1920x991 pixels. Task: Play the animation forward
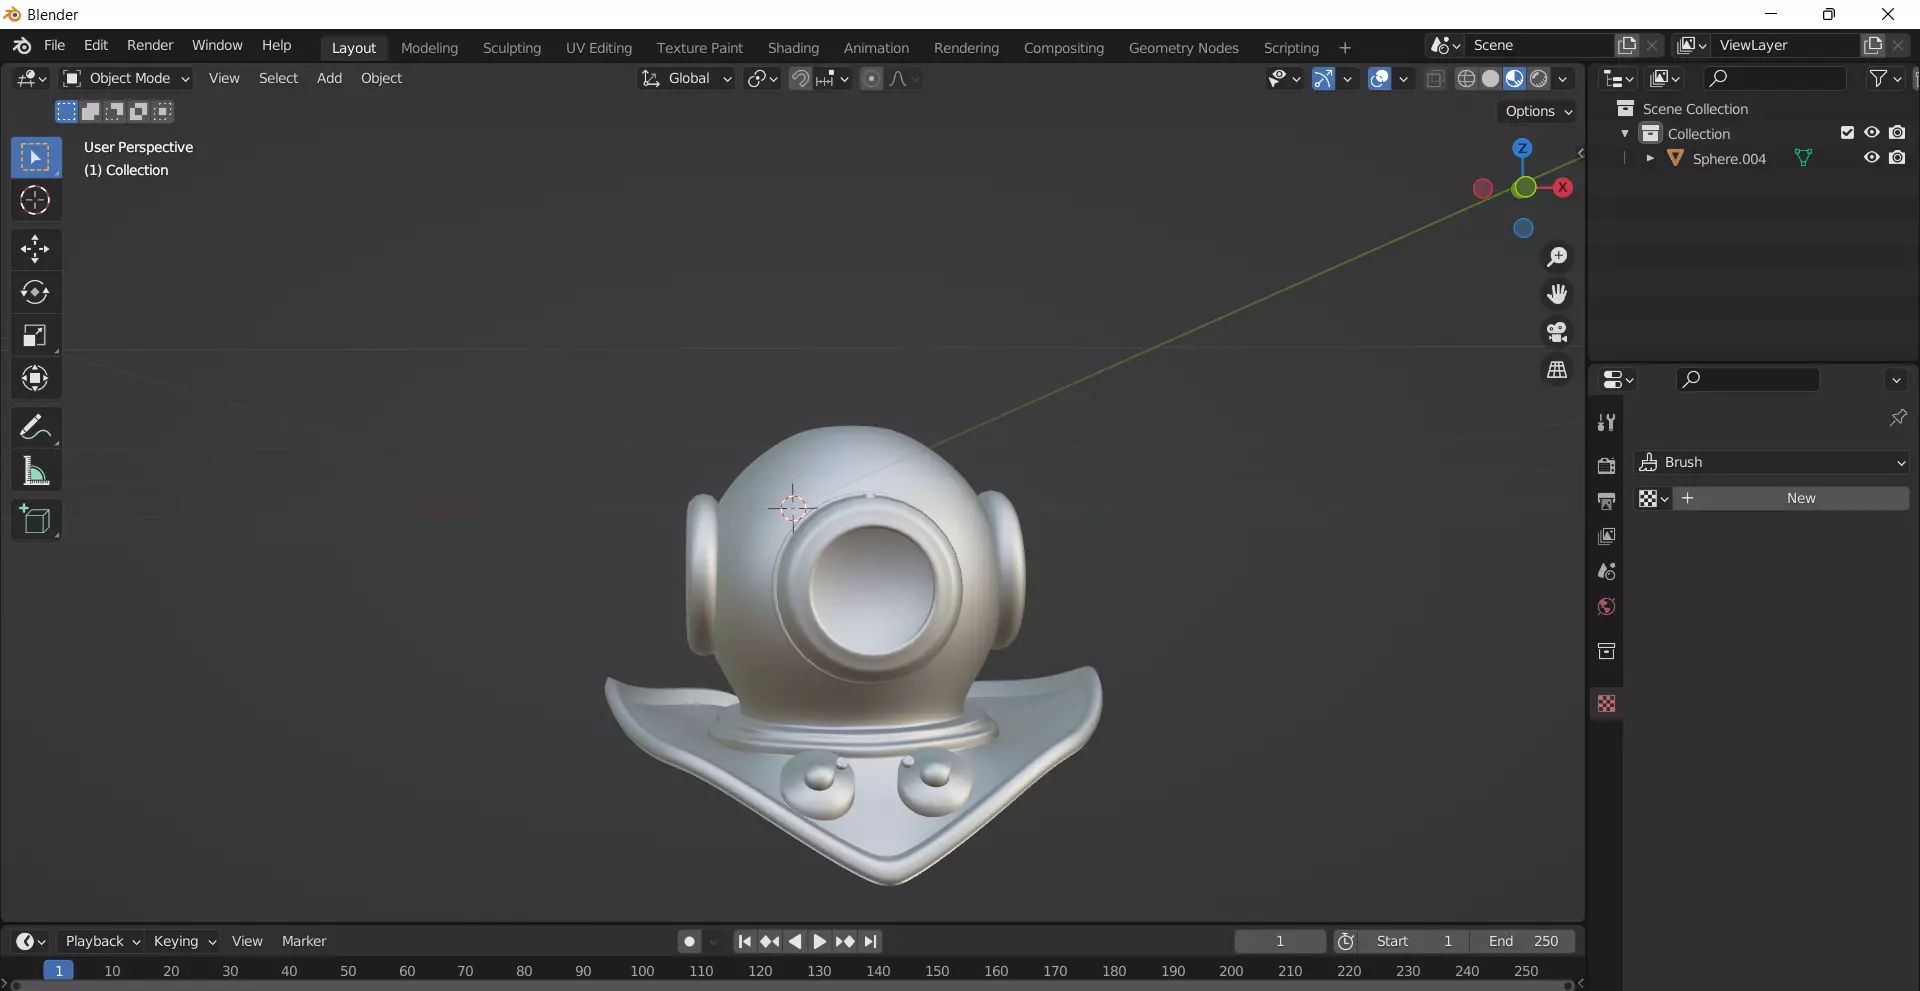(819, 941)
